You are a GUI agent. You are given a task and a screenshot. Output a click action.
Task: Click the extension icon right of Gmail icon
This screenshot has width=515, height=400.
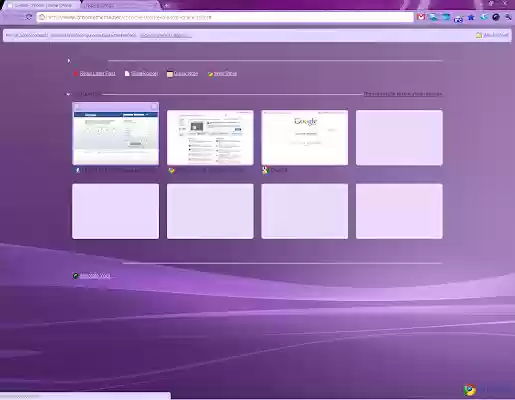point(433,17)
